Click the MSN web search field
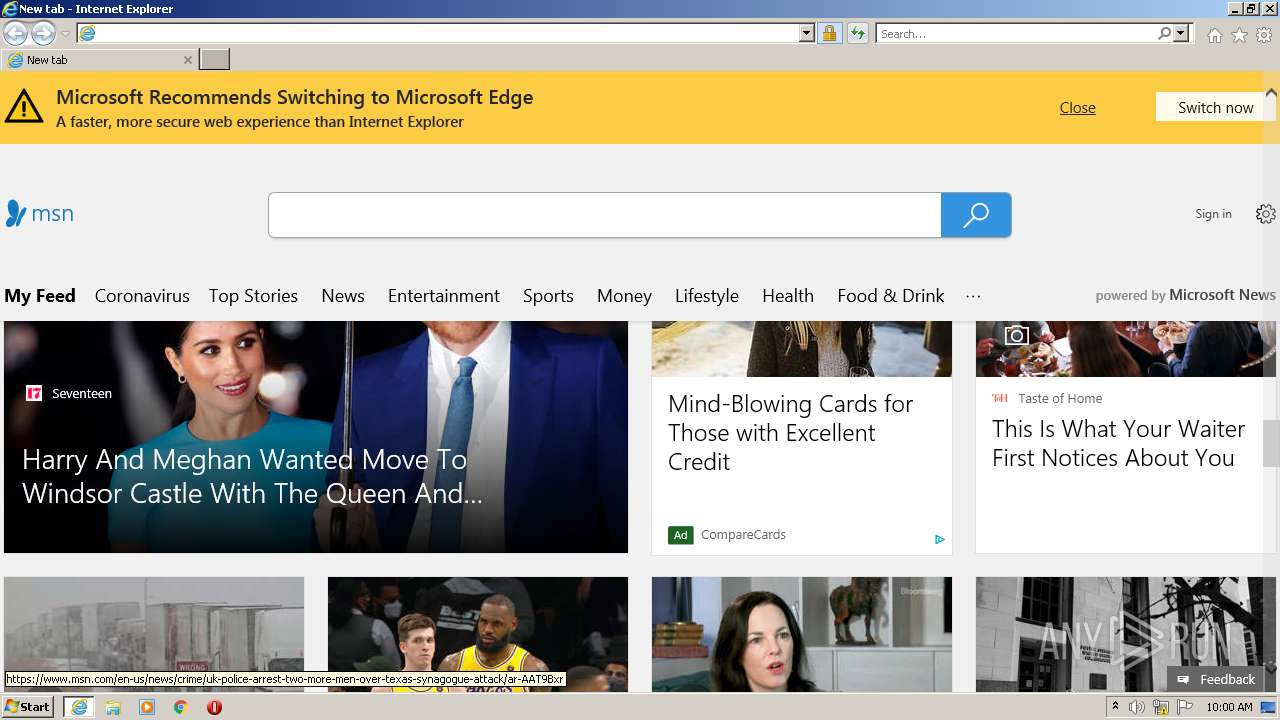 604,215
